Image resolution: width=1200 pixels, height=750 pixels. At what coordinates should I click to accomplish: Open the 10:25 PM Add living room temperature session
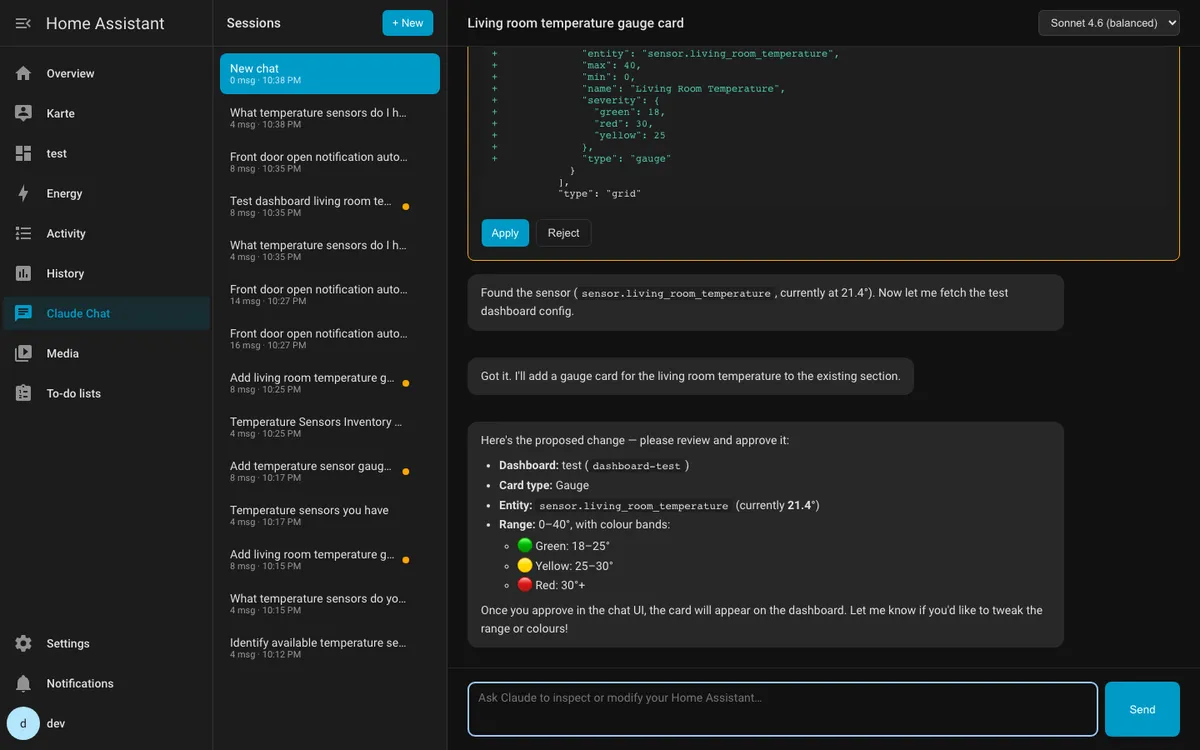[x=330, y=383]
